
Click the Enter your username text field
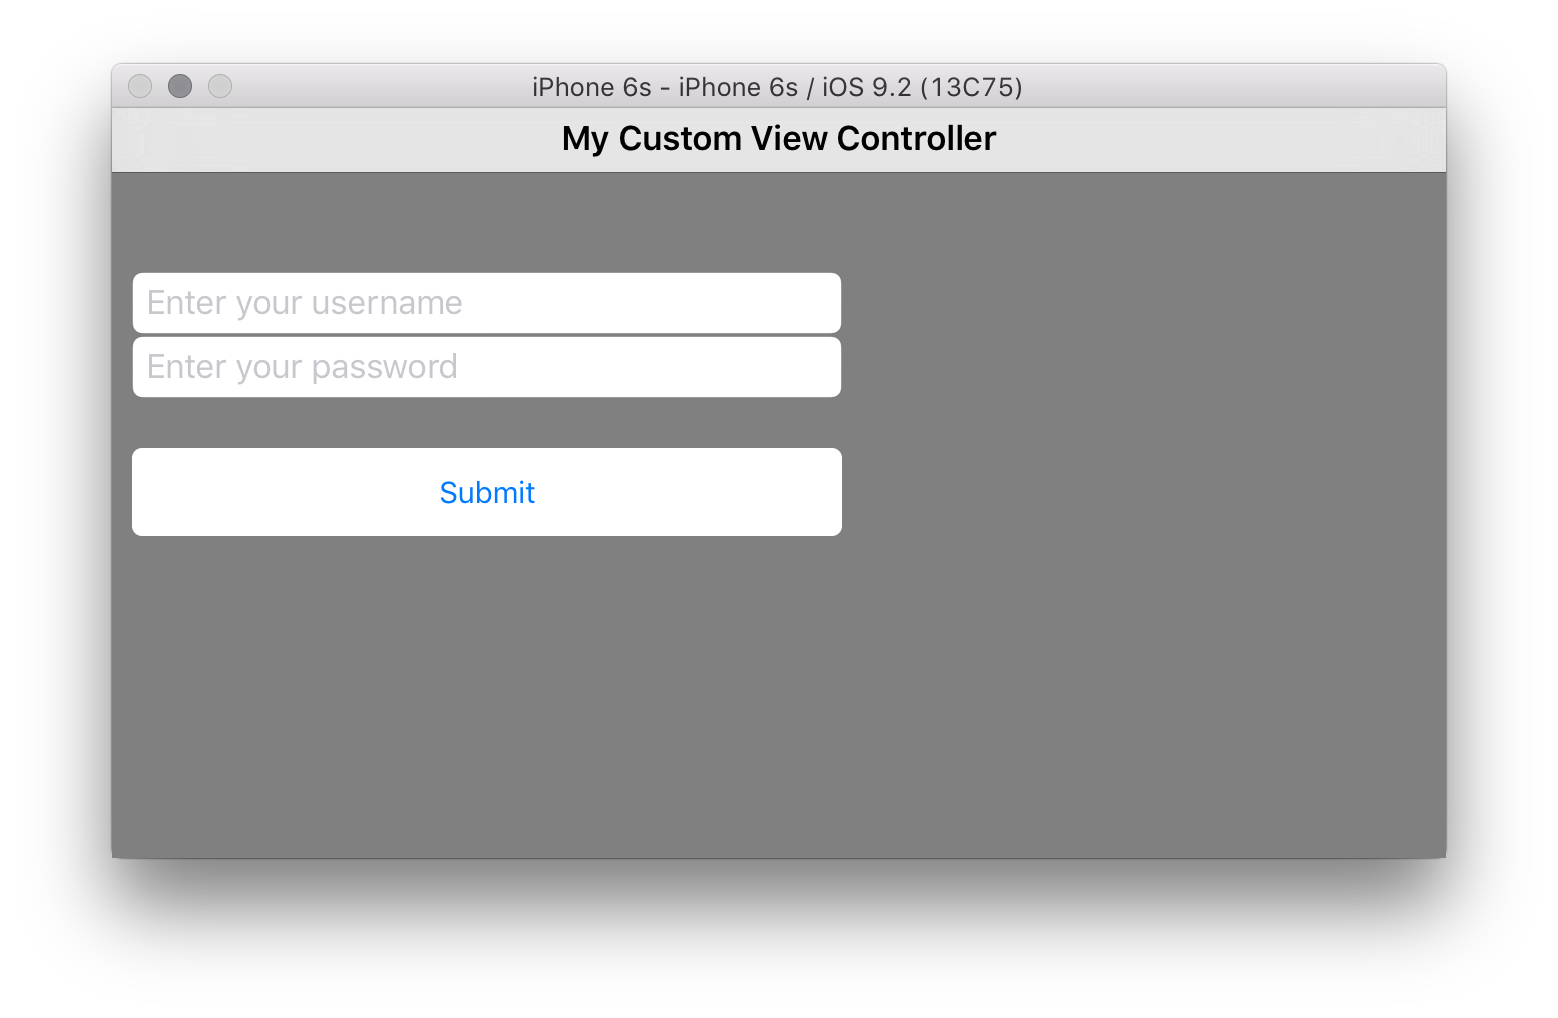click(x=487, y=302)
